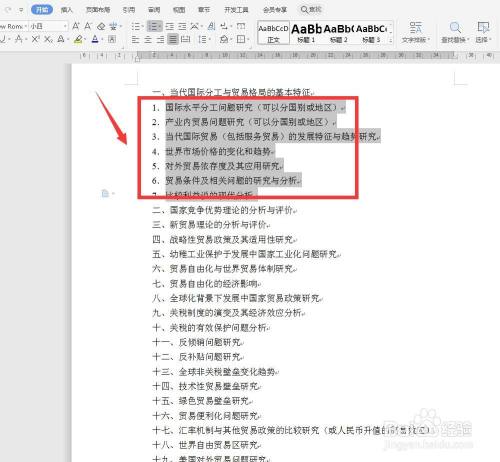Click the Chinese layout icon
This screenshot has height=462, width=500.
(194, 26)
